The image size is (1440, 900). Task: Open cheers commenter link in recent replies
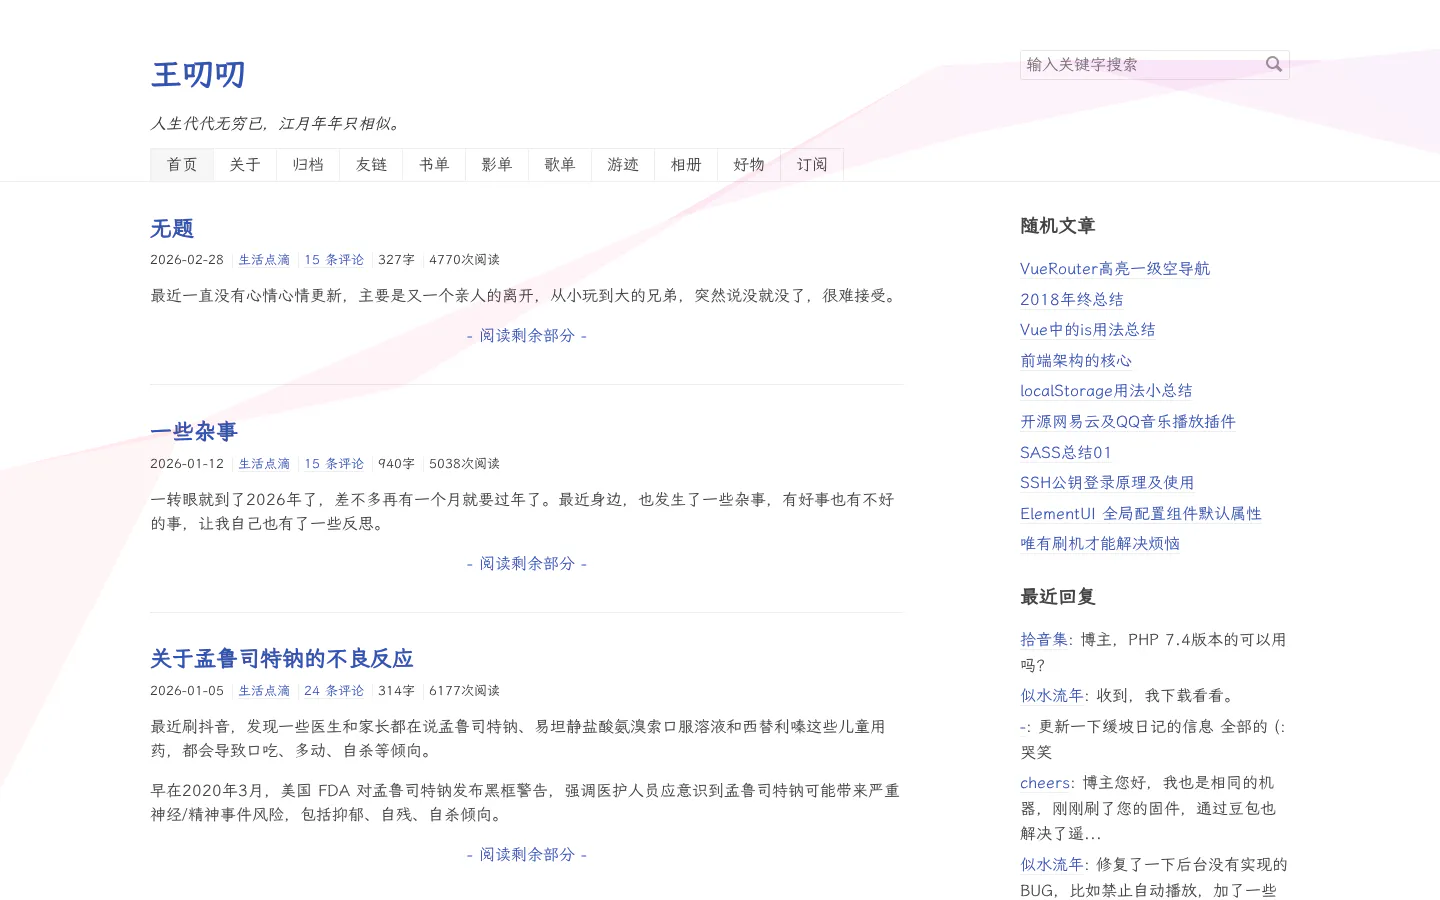click(1047, 783)
